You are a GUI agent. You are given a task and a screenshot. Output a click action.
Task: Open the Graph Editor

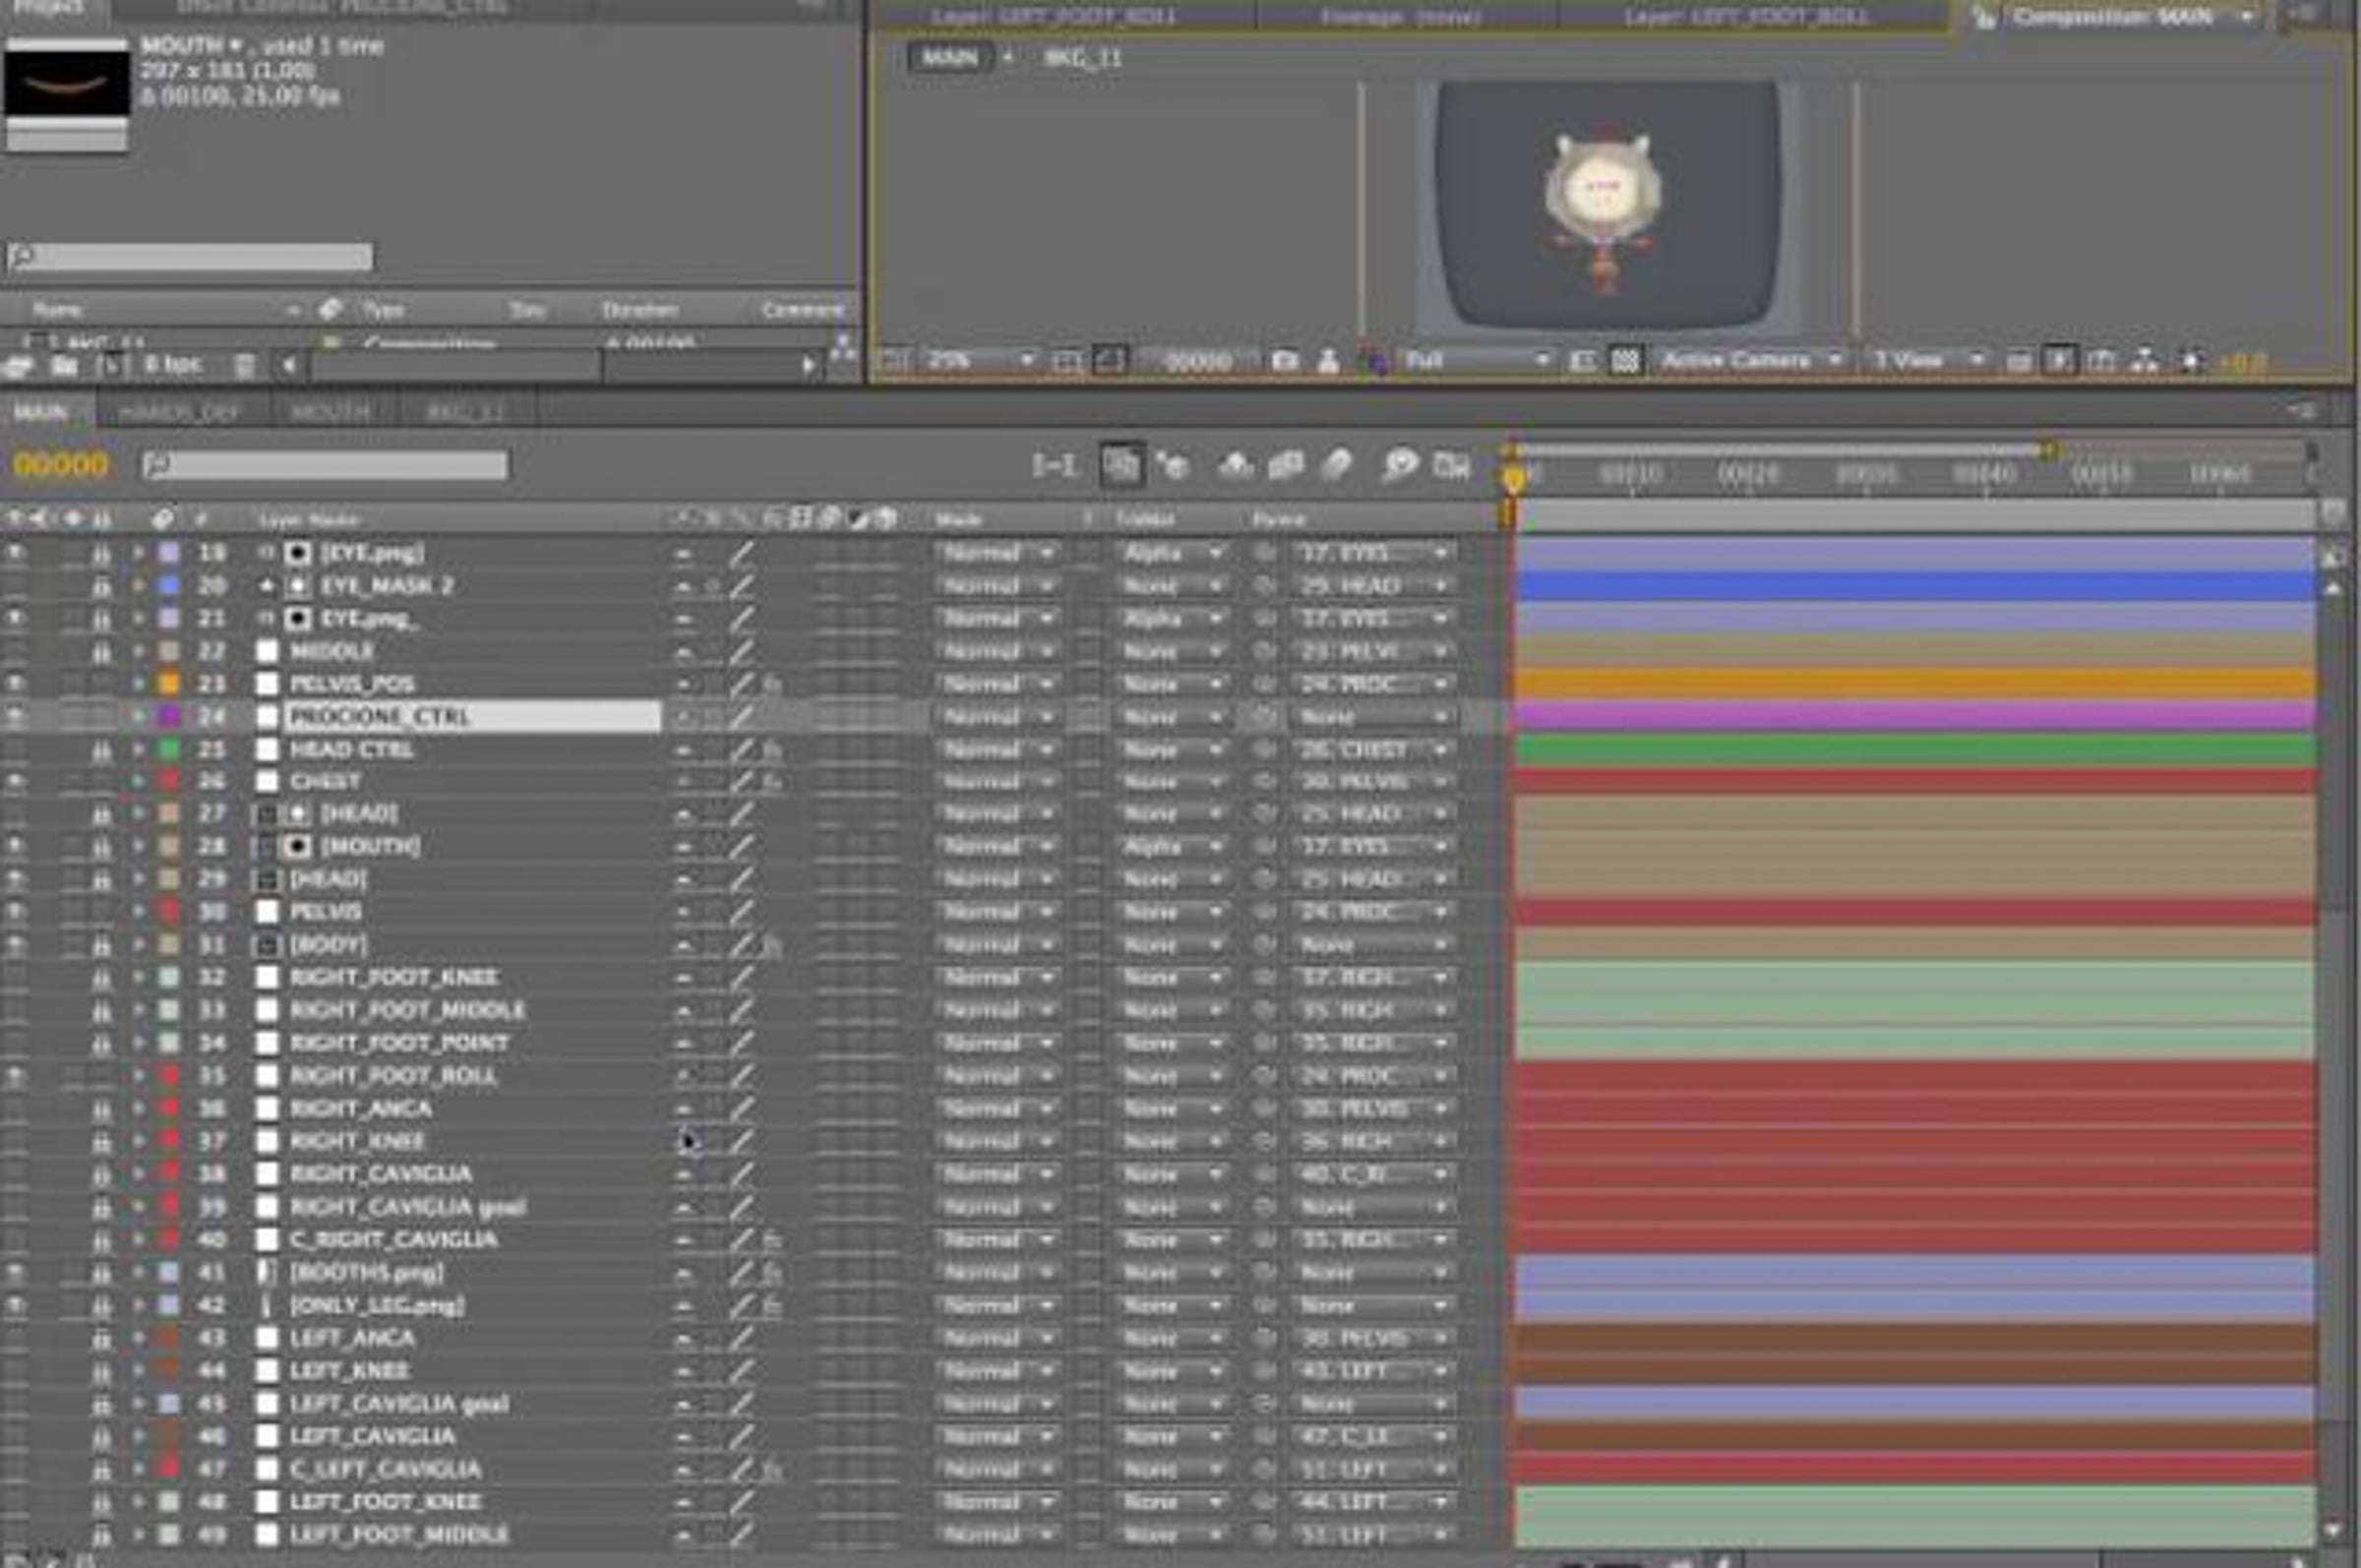coord(1451,465)
